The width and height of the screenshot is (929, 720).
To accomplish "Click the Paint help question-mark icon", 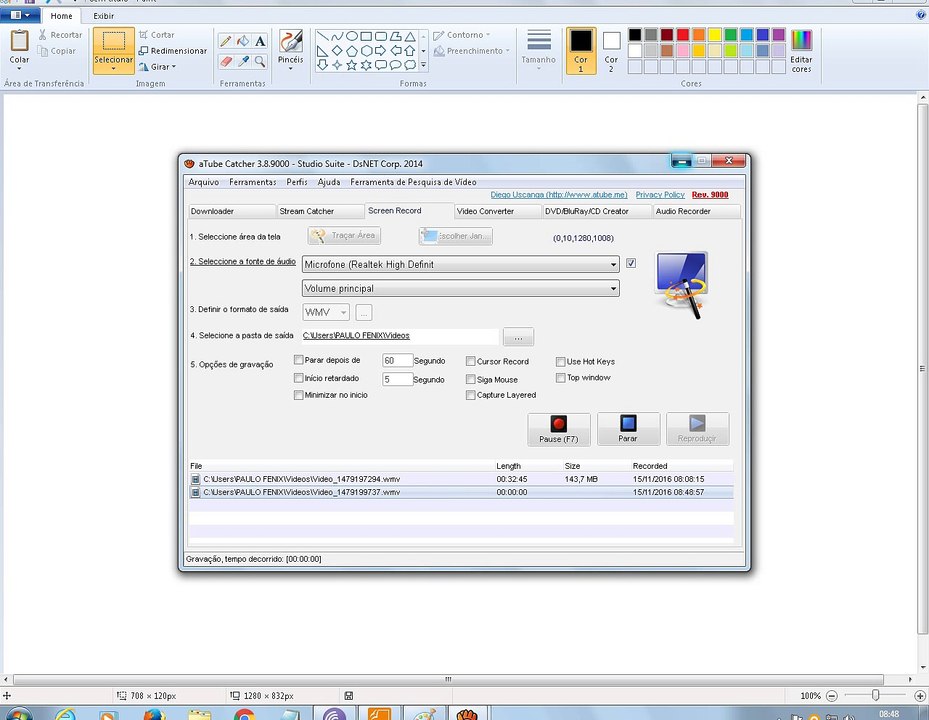I will click(920, 15).
